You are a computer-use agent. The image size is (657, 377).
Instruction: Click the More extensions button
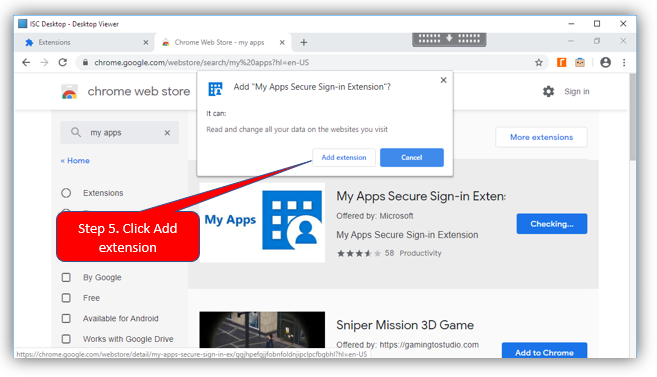pyautogui.click(x=541, y=137)
